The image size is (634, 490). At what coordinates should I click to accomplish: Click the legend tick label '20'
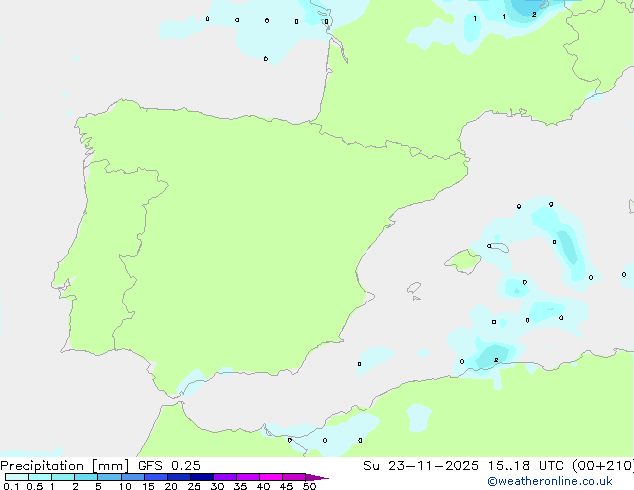click(171, 486)
